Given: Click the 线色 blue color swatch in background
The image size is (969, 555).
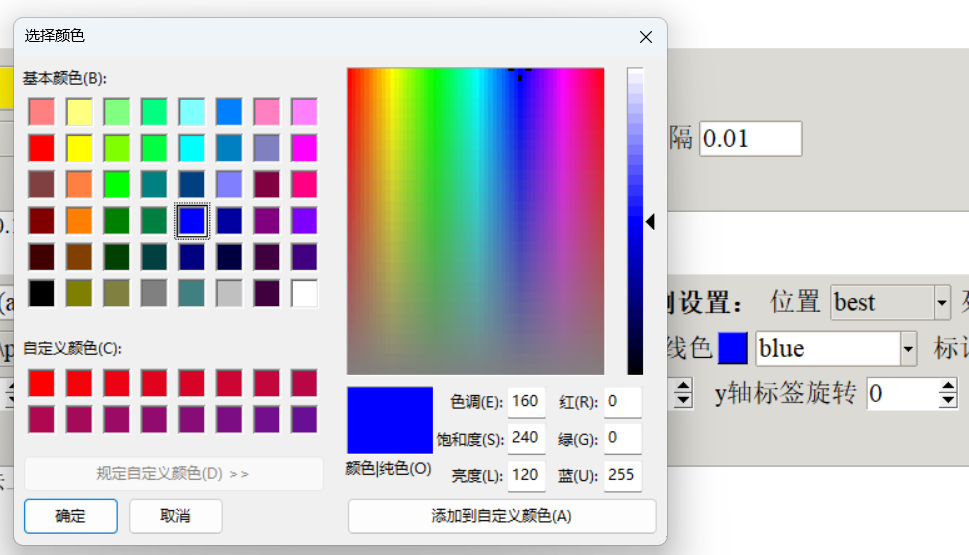Looking at the screenshot, I should (x=733, y=349).
